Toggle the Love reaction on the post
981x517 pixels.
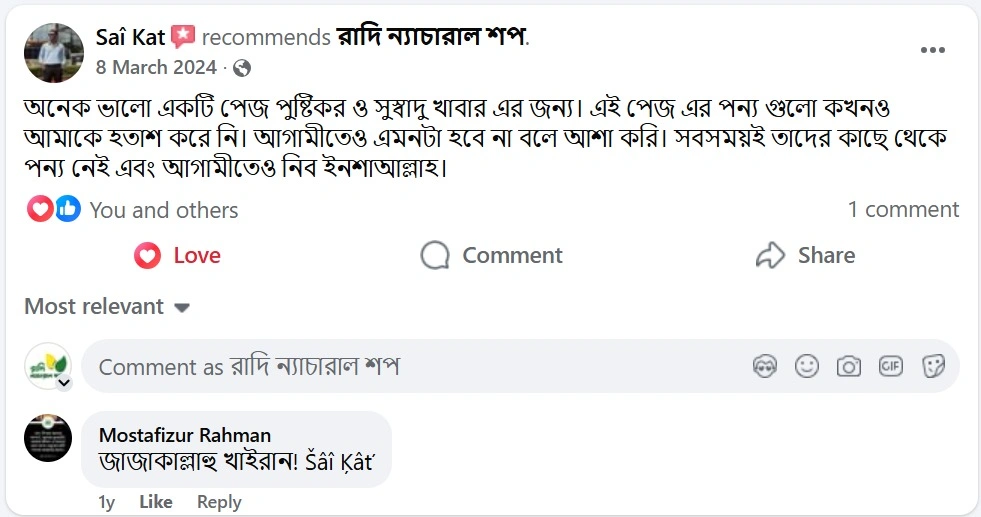coord(177,256)
